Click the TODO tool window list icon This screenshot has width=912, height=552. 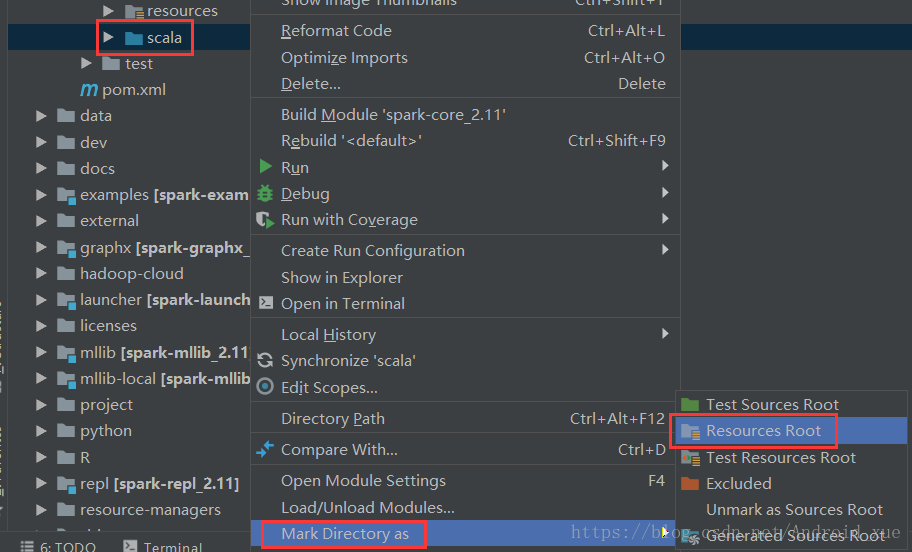tap(27, 546)
